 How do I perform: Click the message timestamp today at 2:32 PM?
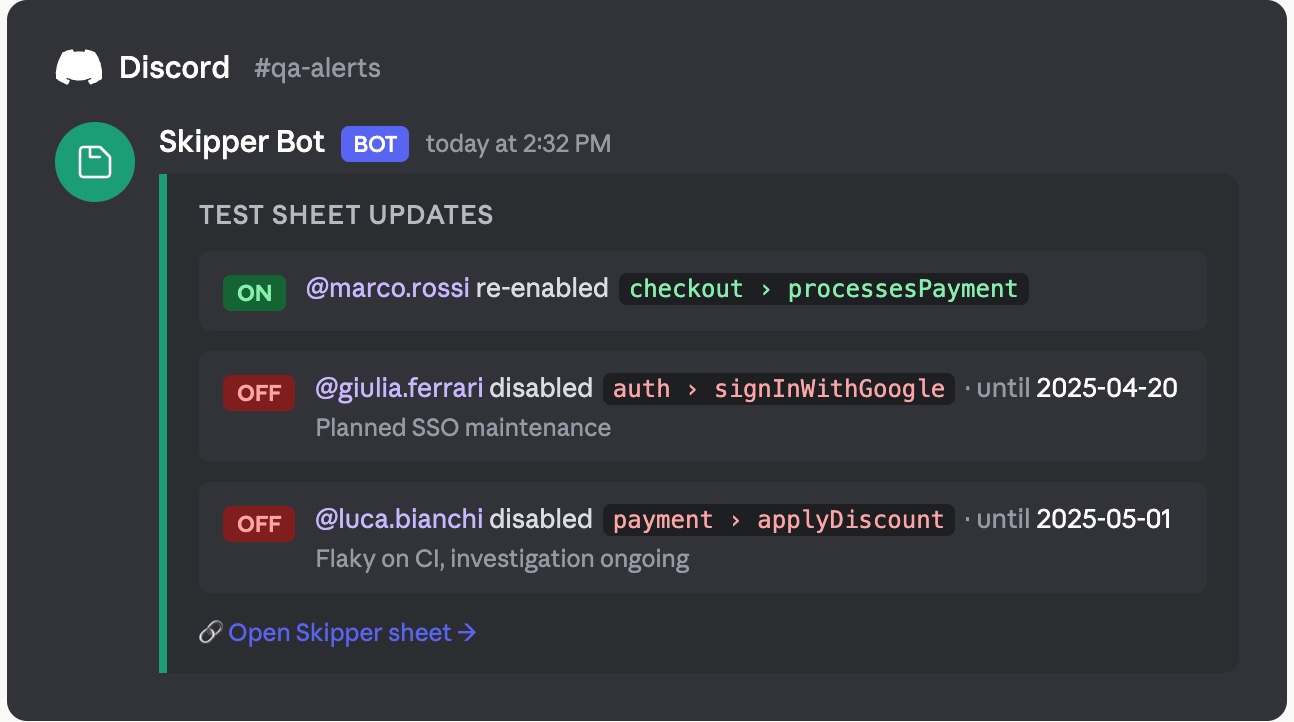coord(518,144)
